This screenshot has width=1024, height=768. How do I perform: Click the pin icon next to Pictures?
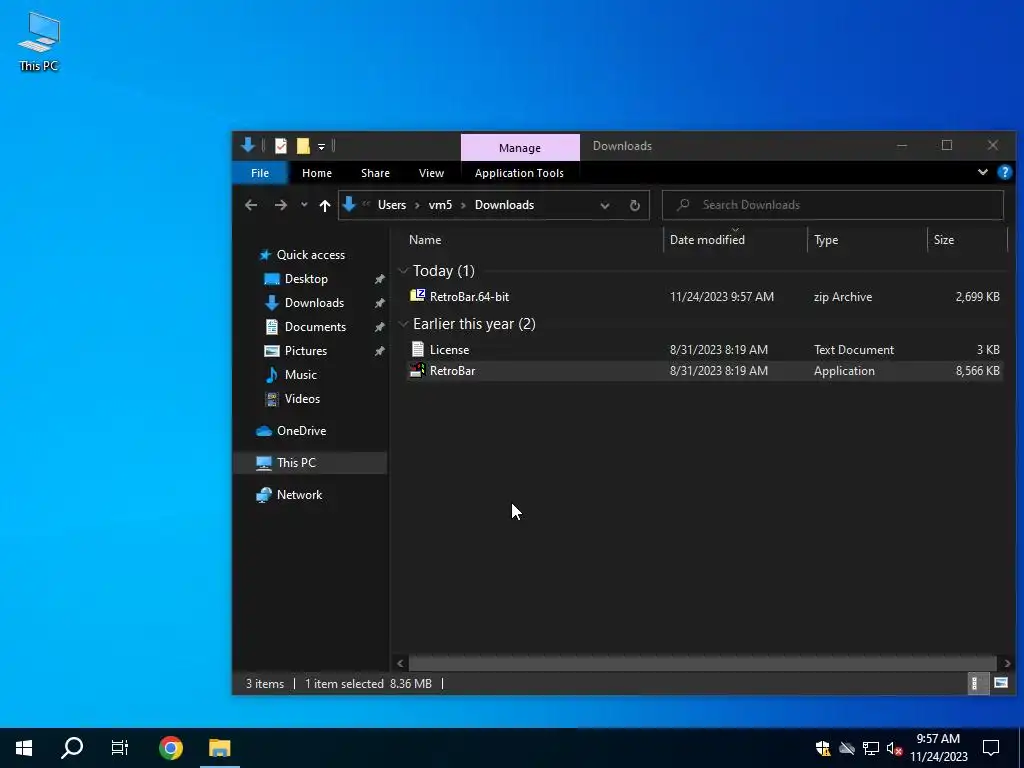coord(379,351)
